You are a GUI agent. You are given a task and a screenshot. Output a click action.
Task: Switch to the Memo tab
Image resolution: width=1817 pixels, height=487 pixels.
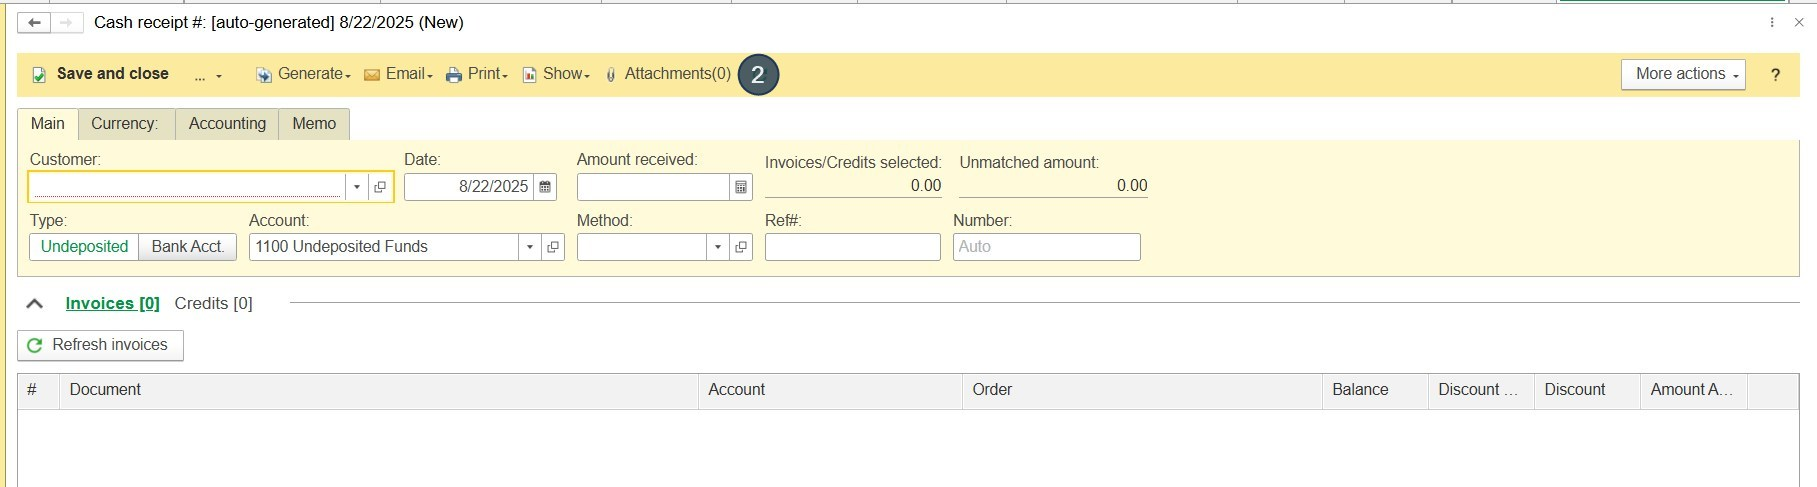314,124
